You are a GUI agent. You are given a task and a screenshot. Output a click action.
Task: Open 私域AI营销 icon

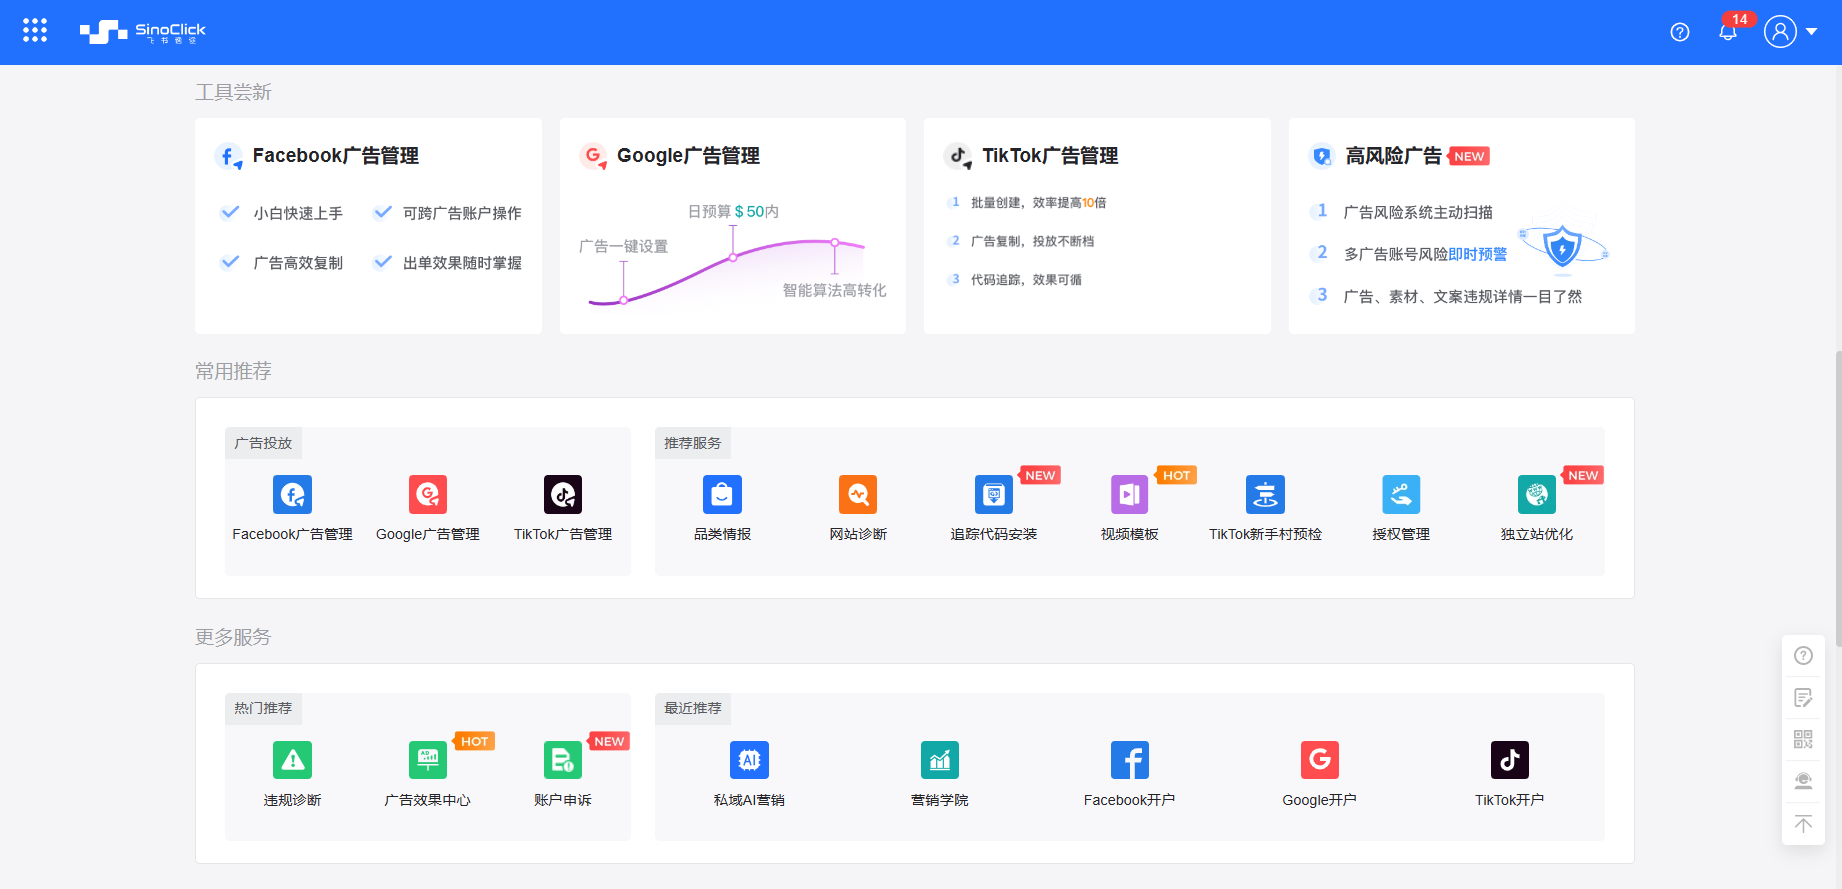[749, 760]
